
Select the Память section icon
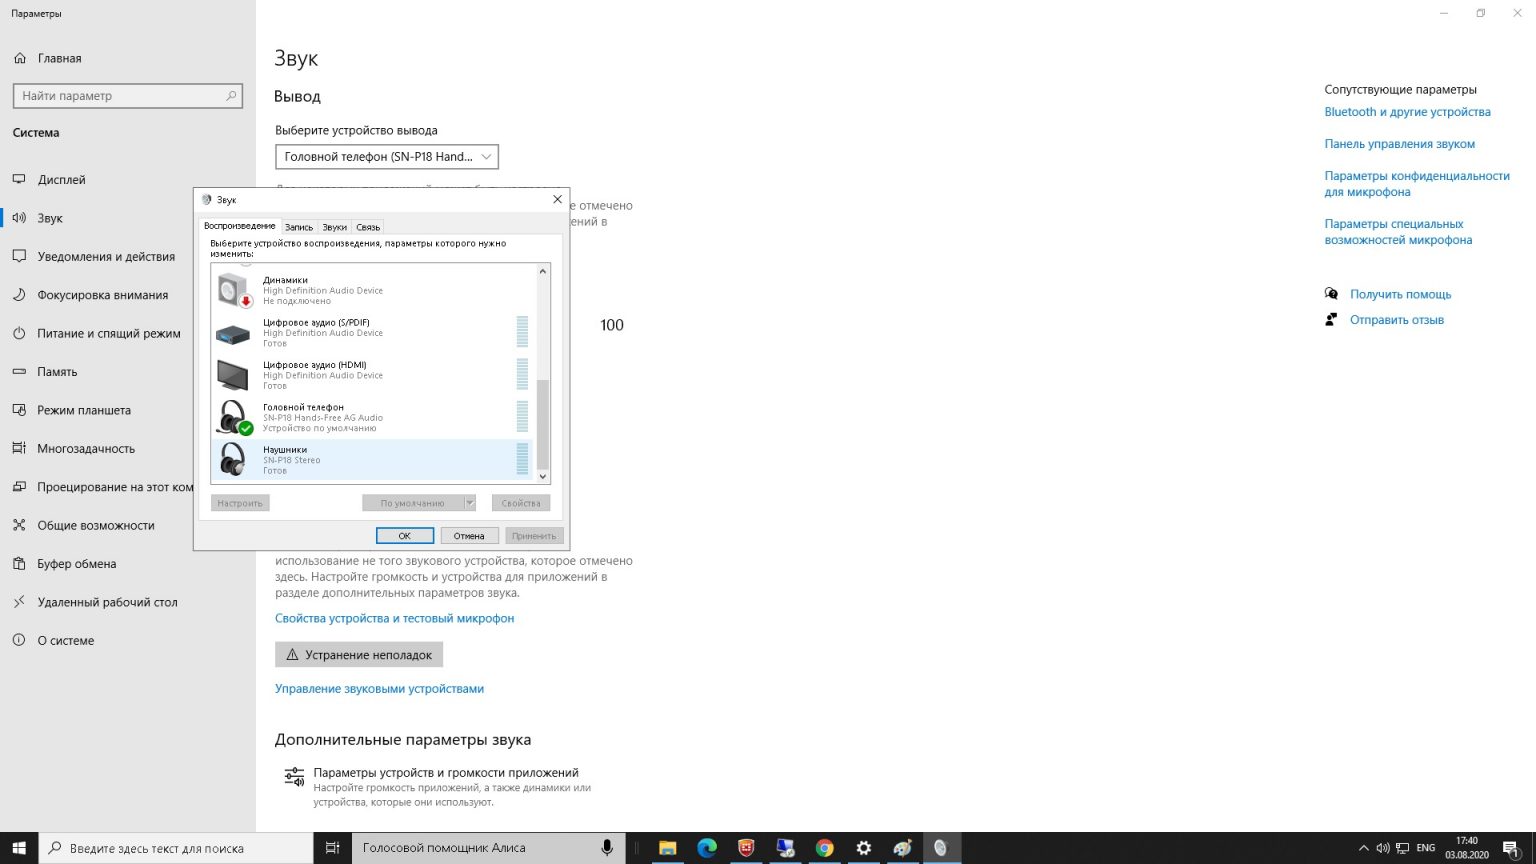(20, 371)
